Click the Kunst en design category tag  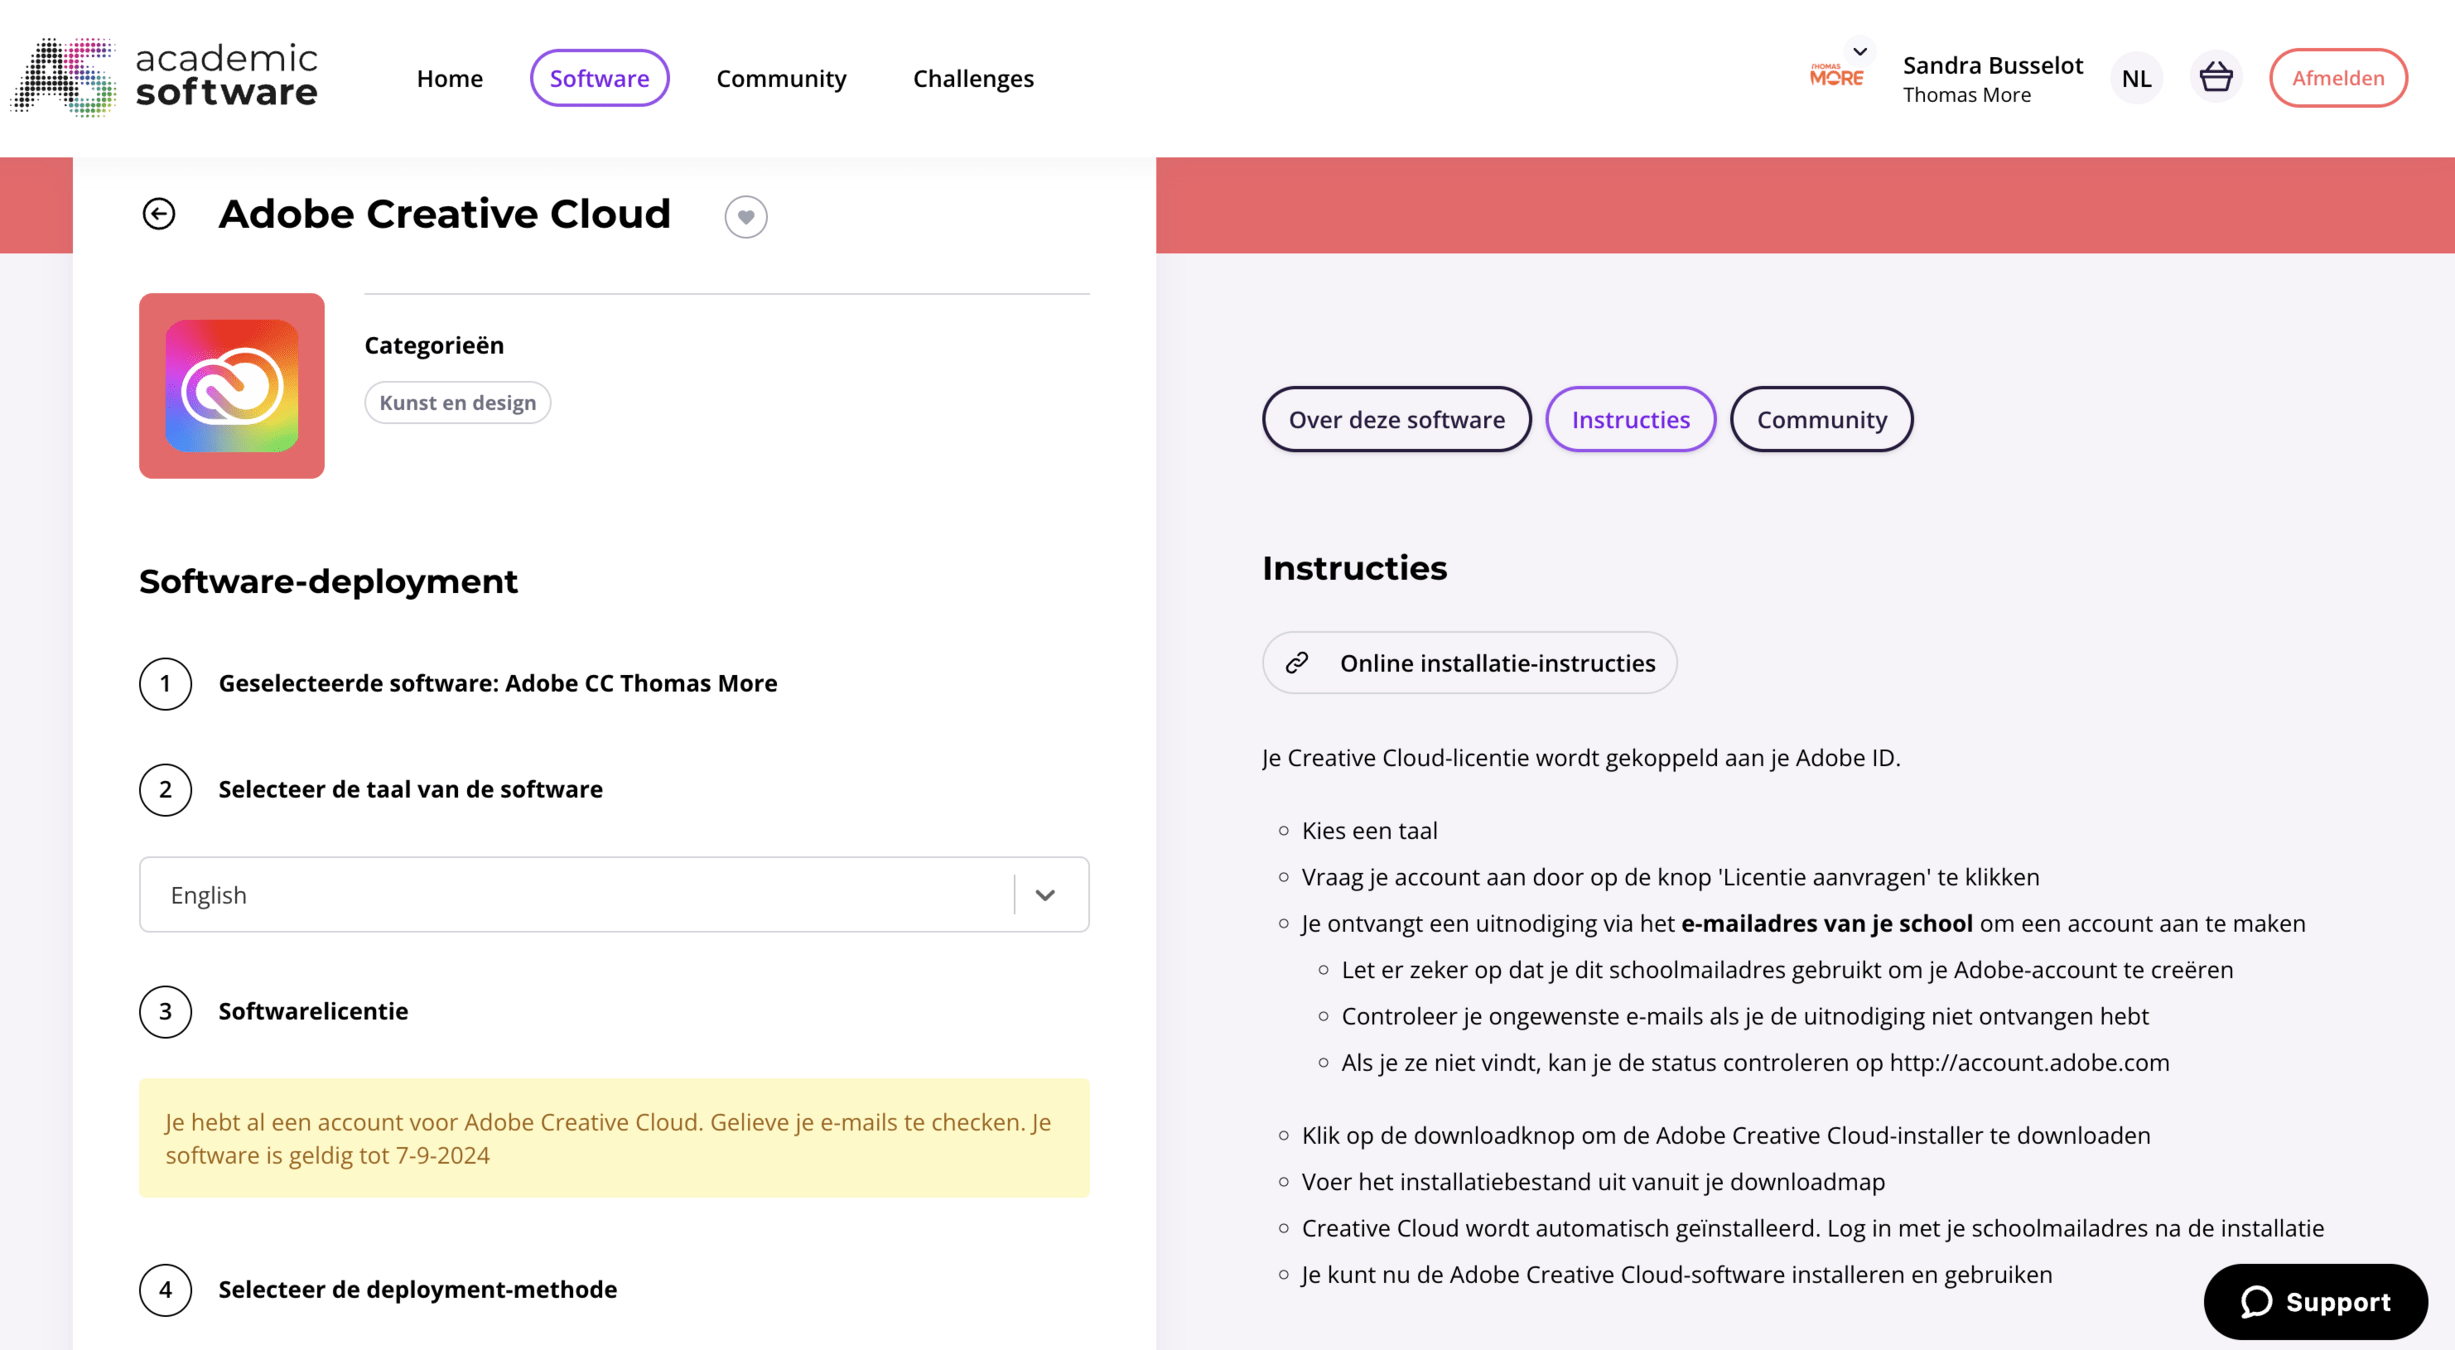(x=458, y=402)
